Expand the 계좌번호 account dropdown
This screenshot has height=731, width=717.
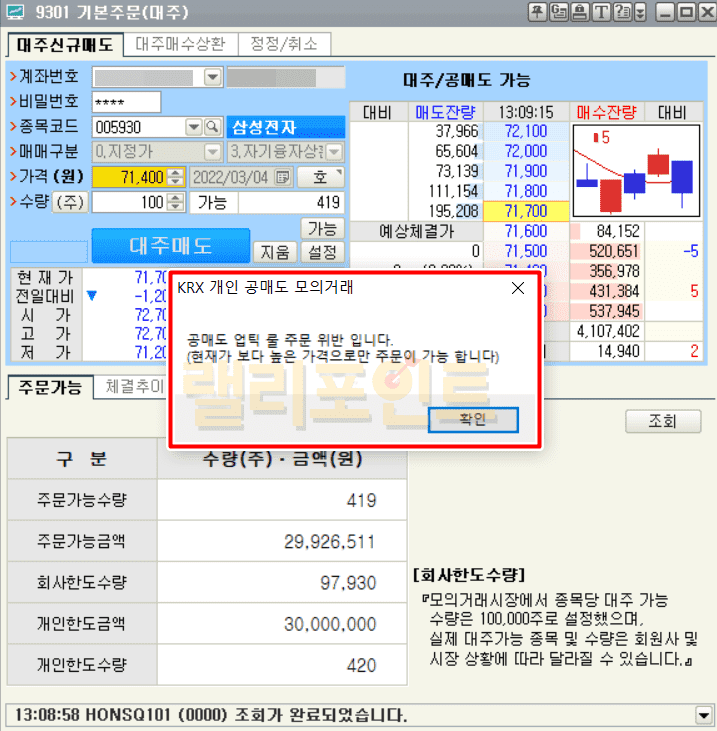point(212,77)
